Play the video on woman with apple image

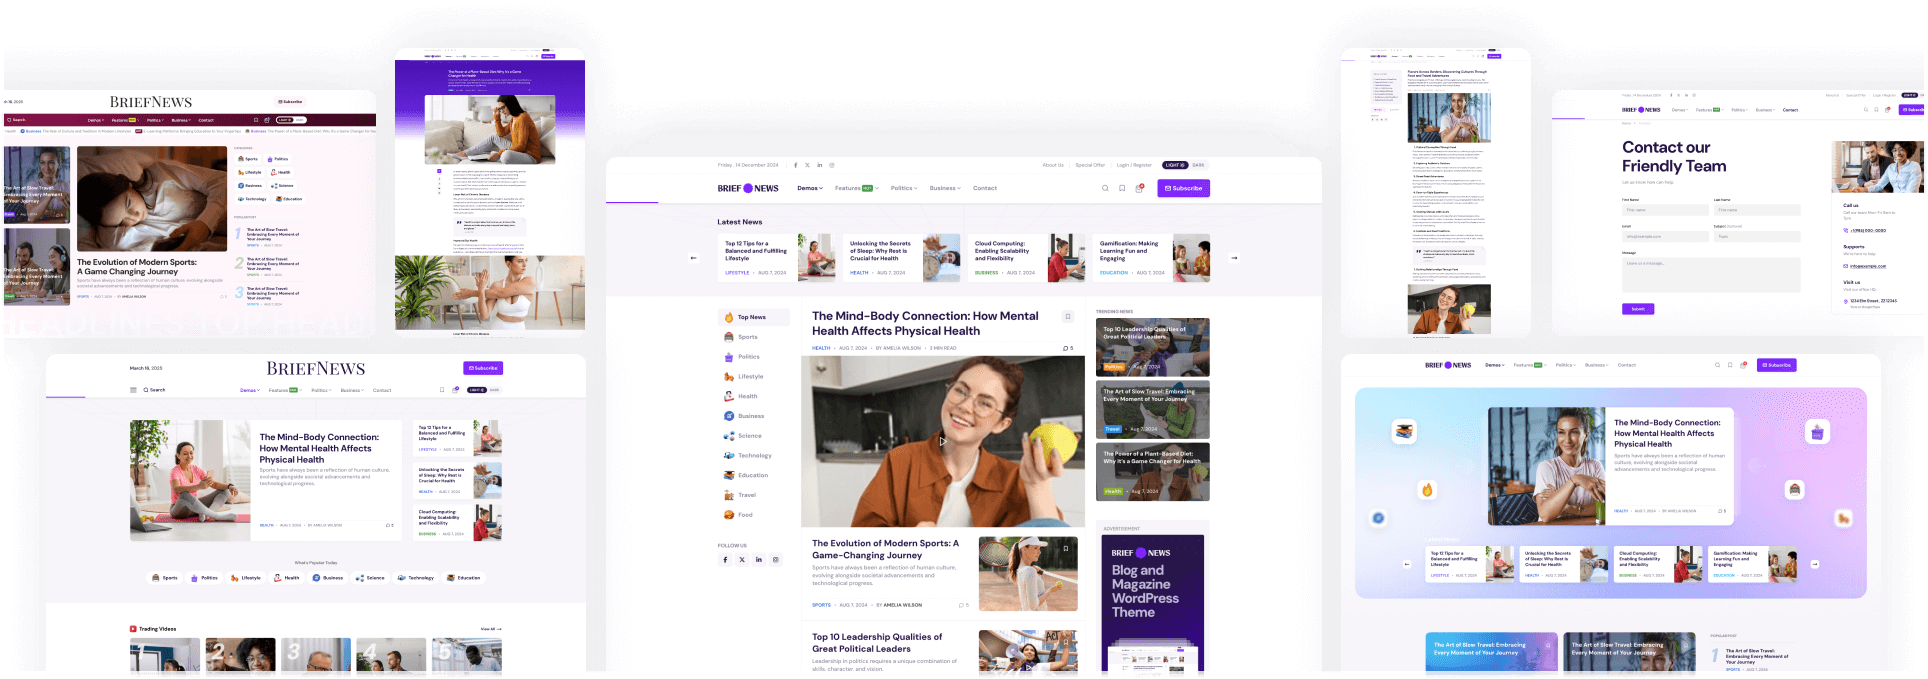coord(942,441)
